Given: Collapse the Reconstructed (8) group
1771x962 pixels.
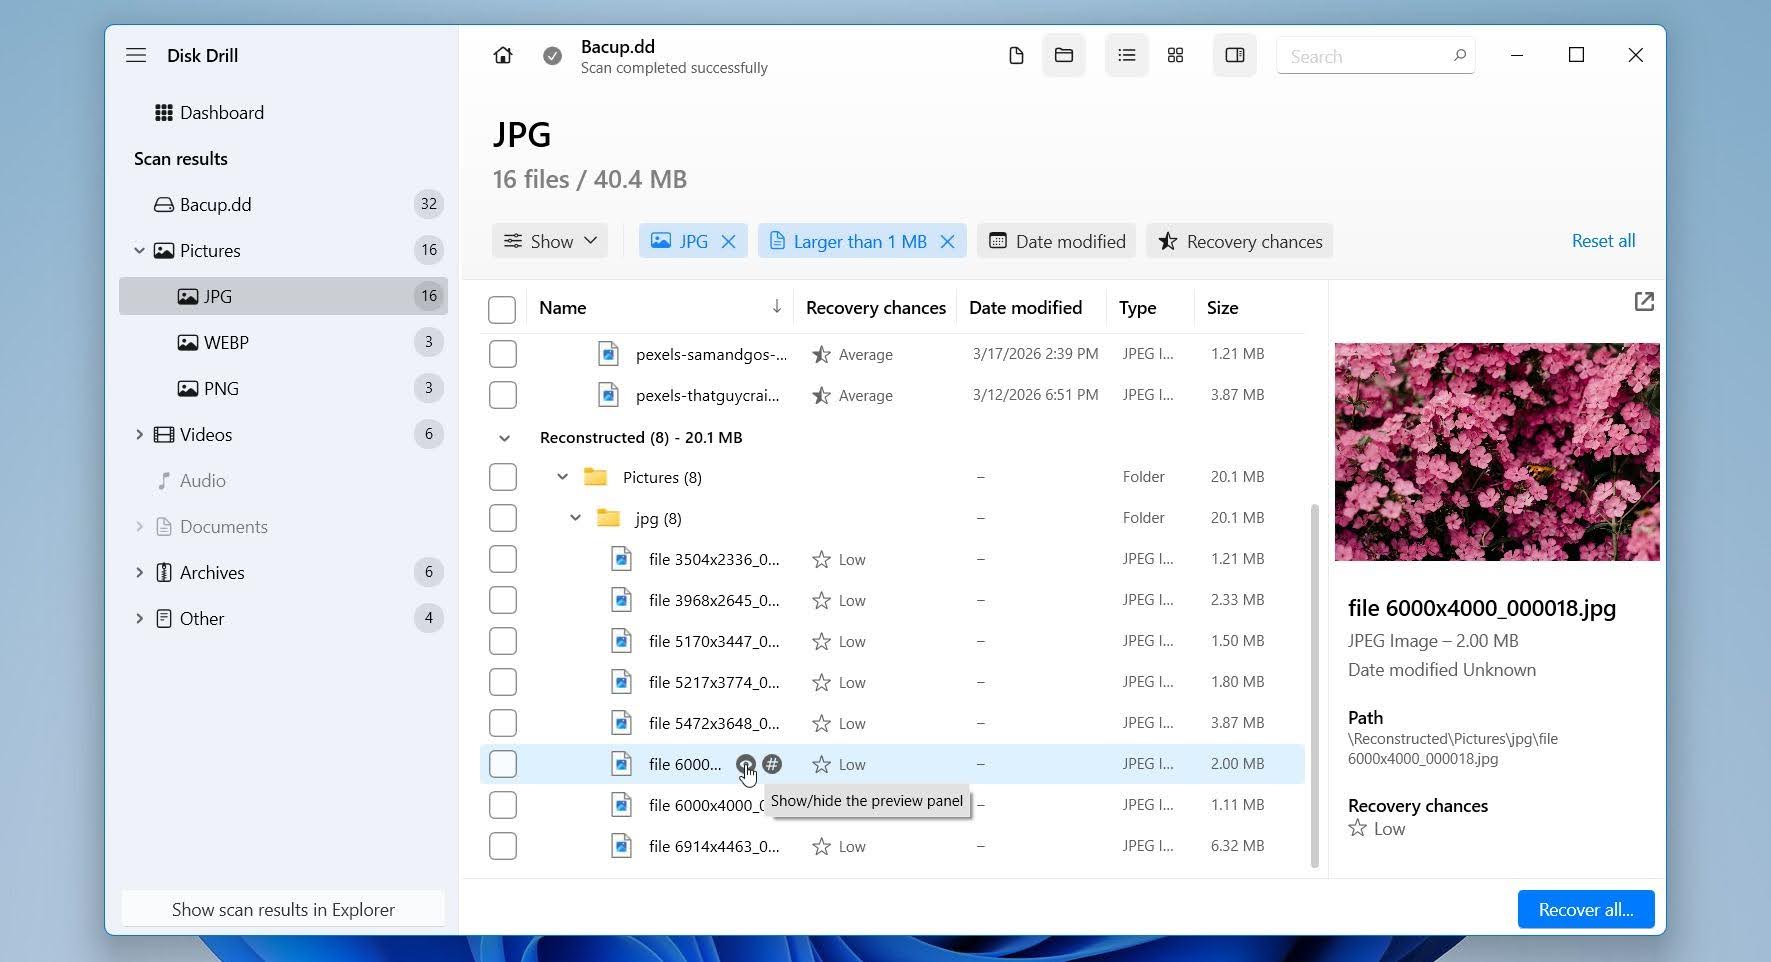Looking at the screenshot, I should (504, 438).
